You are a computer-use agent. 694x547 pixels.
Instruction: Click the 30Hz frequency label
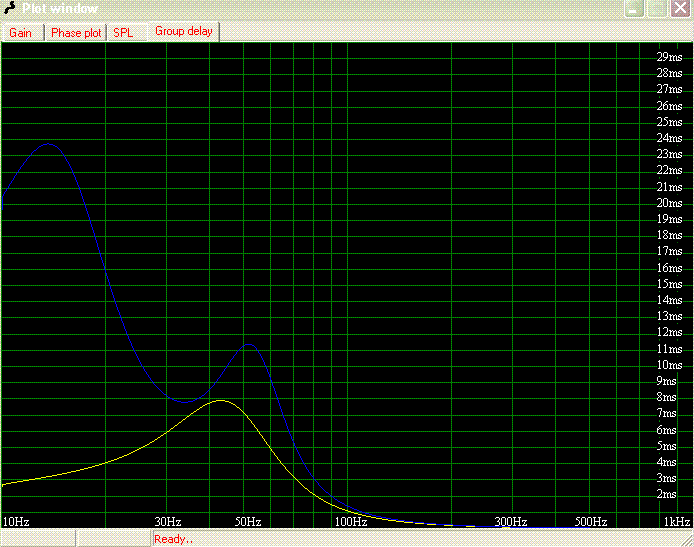click(x=168, y=522)
